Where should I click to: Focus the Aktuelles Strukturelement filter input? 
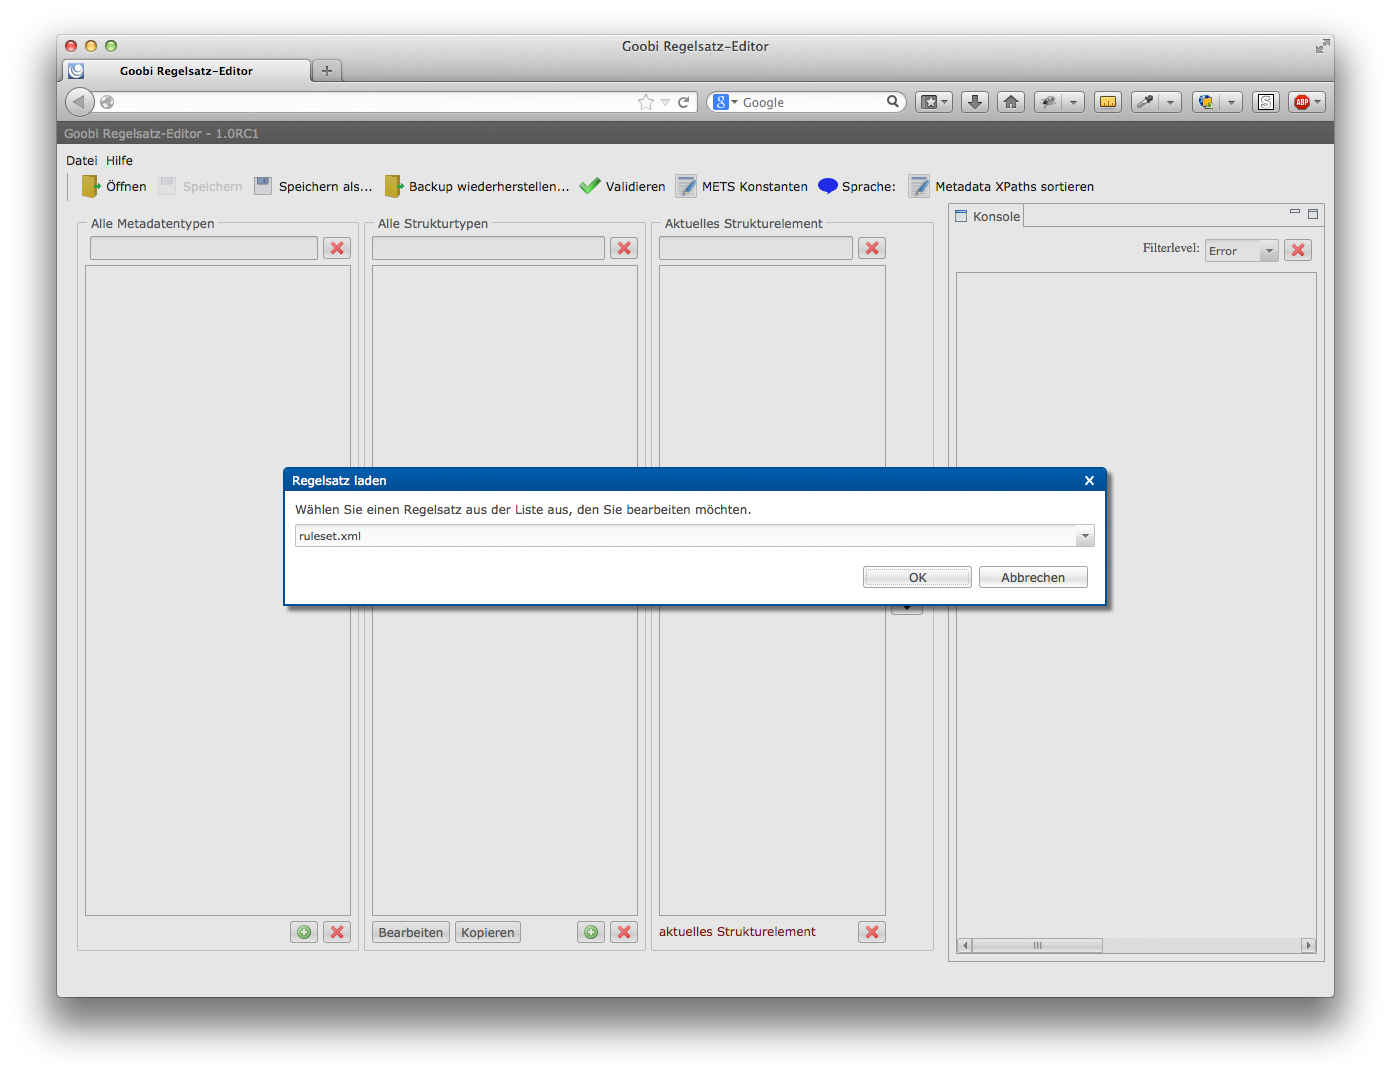pos(756,248)
